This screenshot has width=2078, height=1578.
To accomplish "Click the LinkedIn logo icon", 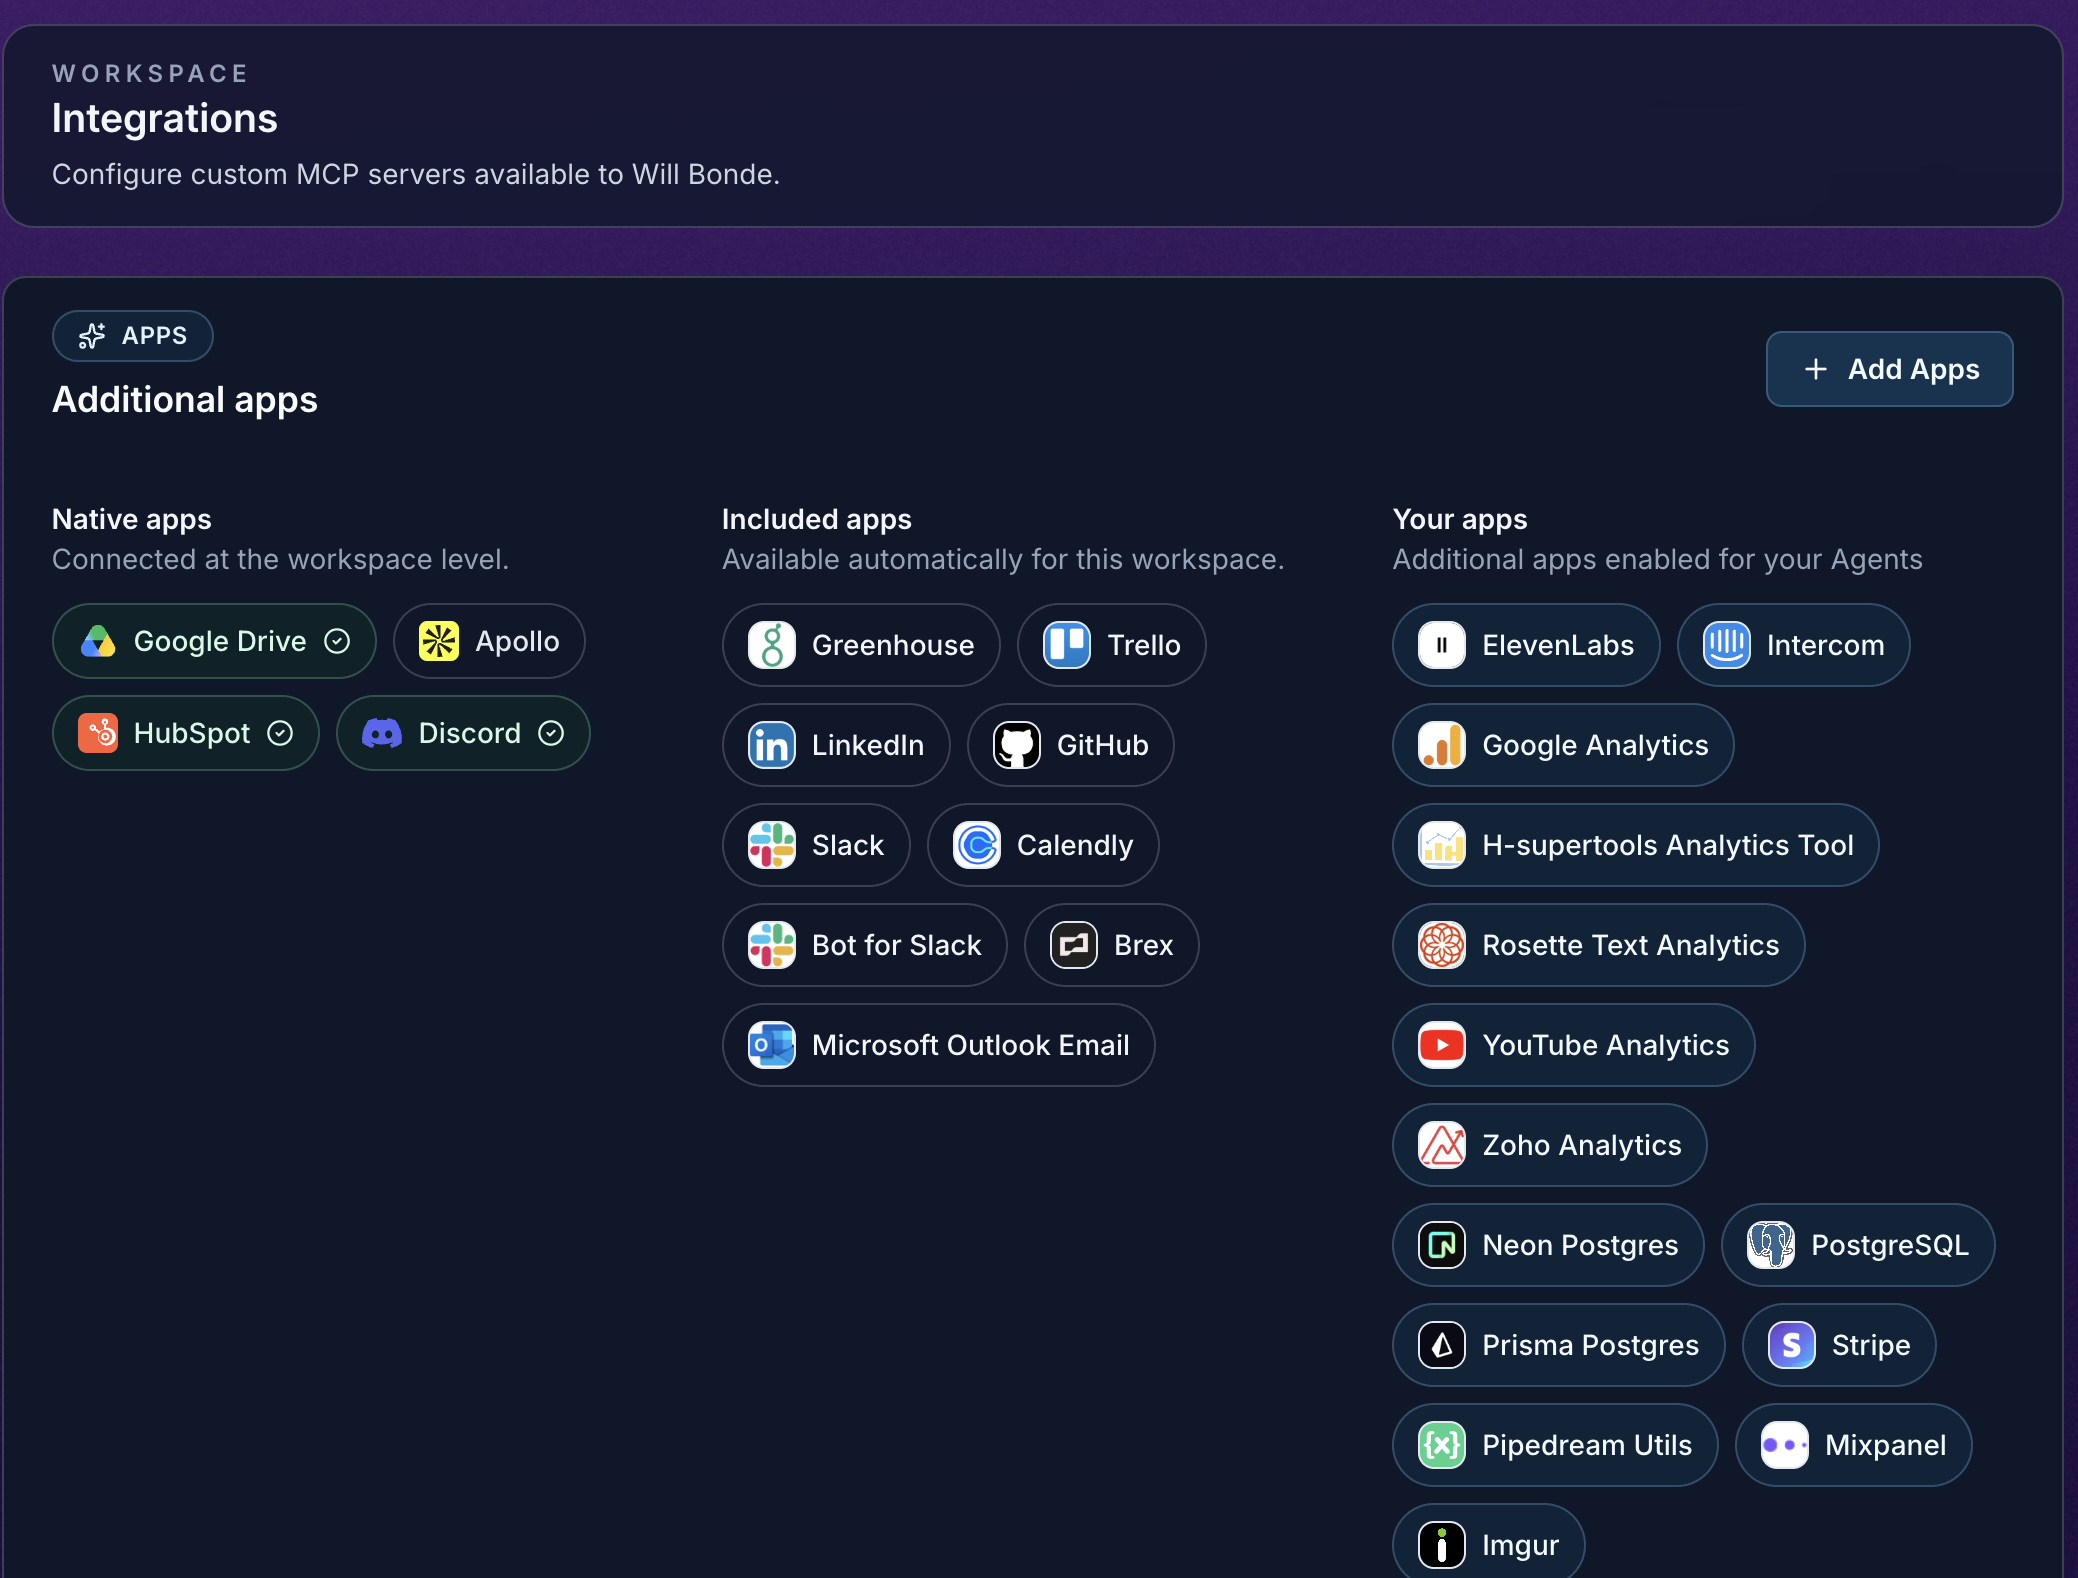I will [772, 745].
